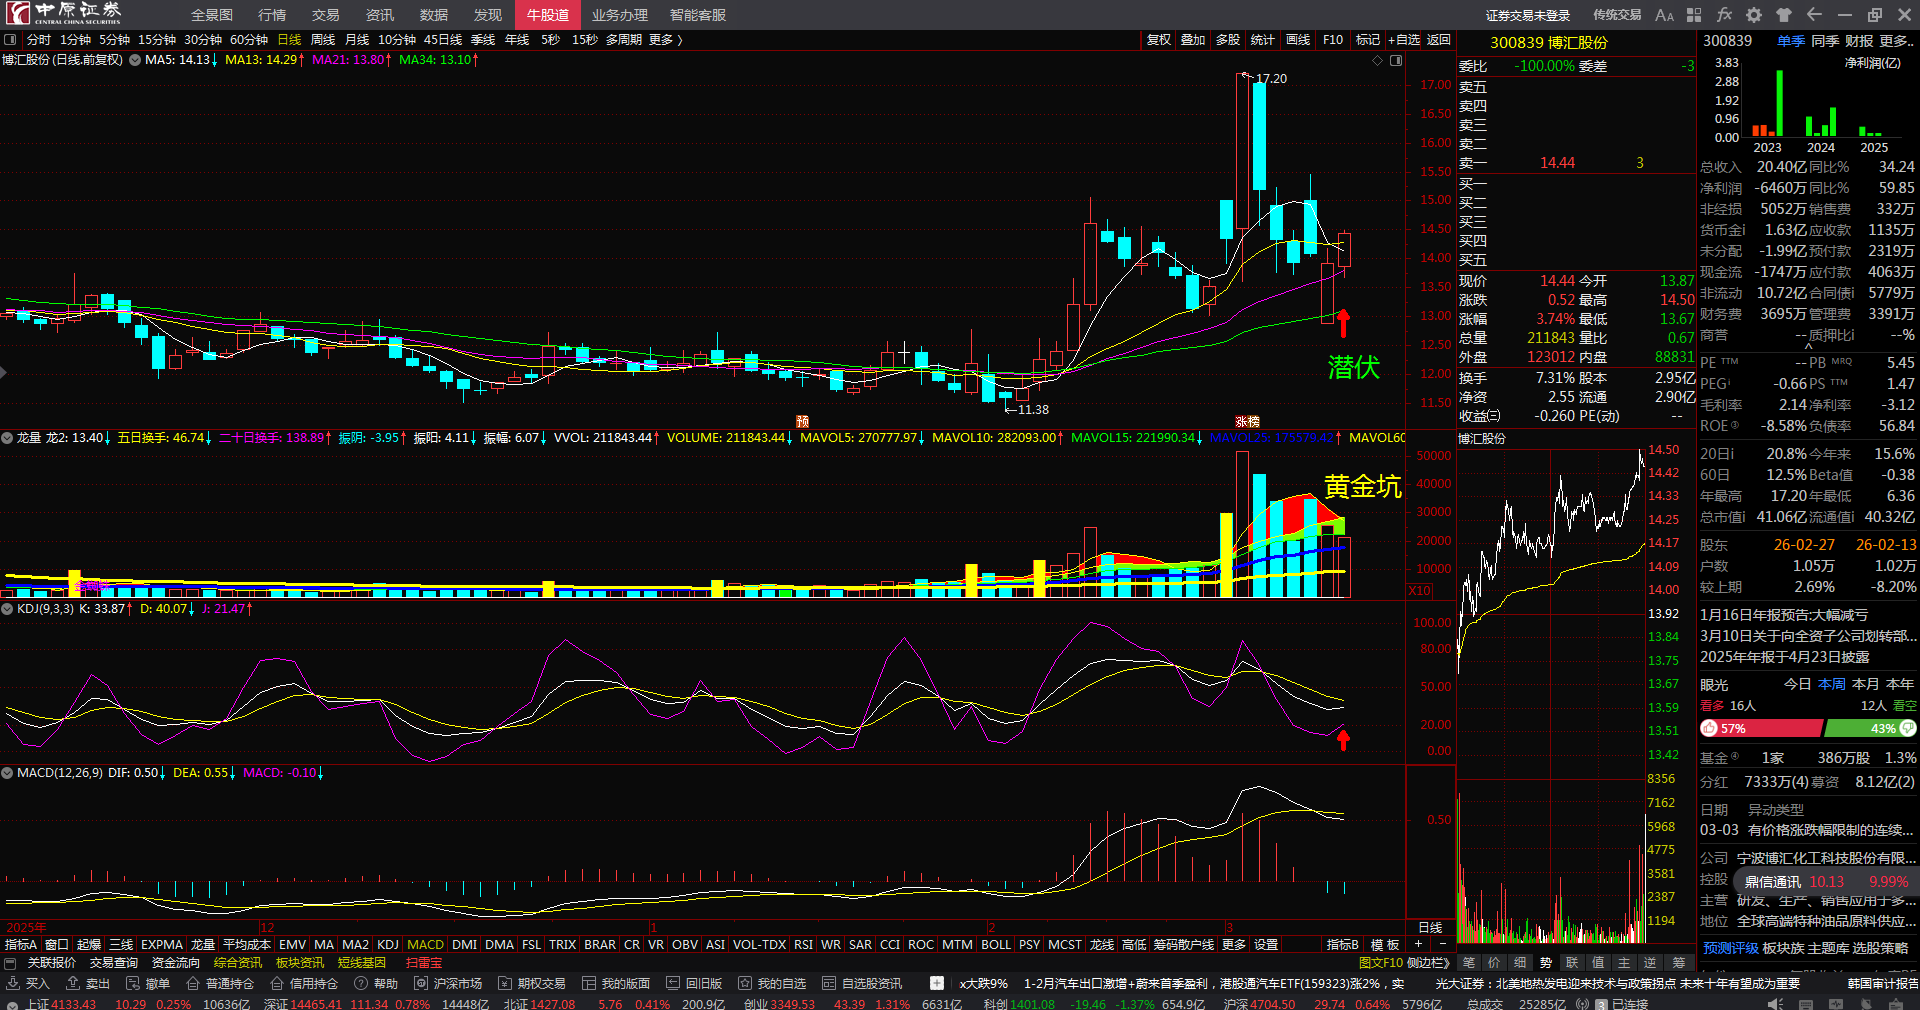1920x1010 pixels.
Task: Click the sell (卖出) icon
Action: click(73, 984)
